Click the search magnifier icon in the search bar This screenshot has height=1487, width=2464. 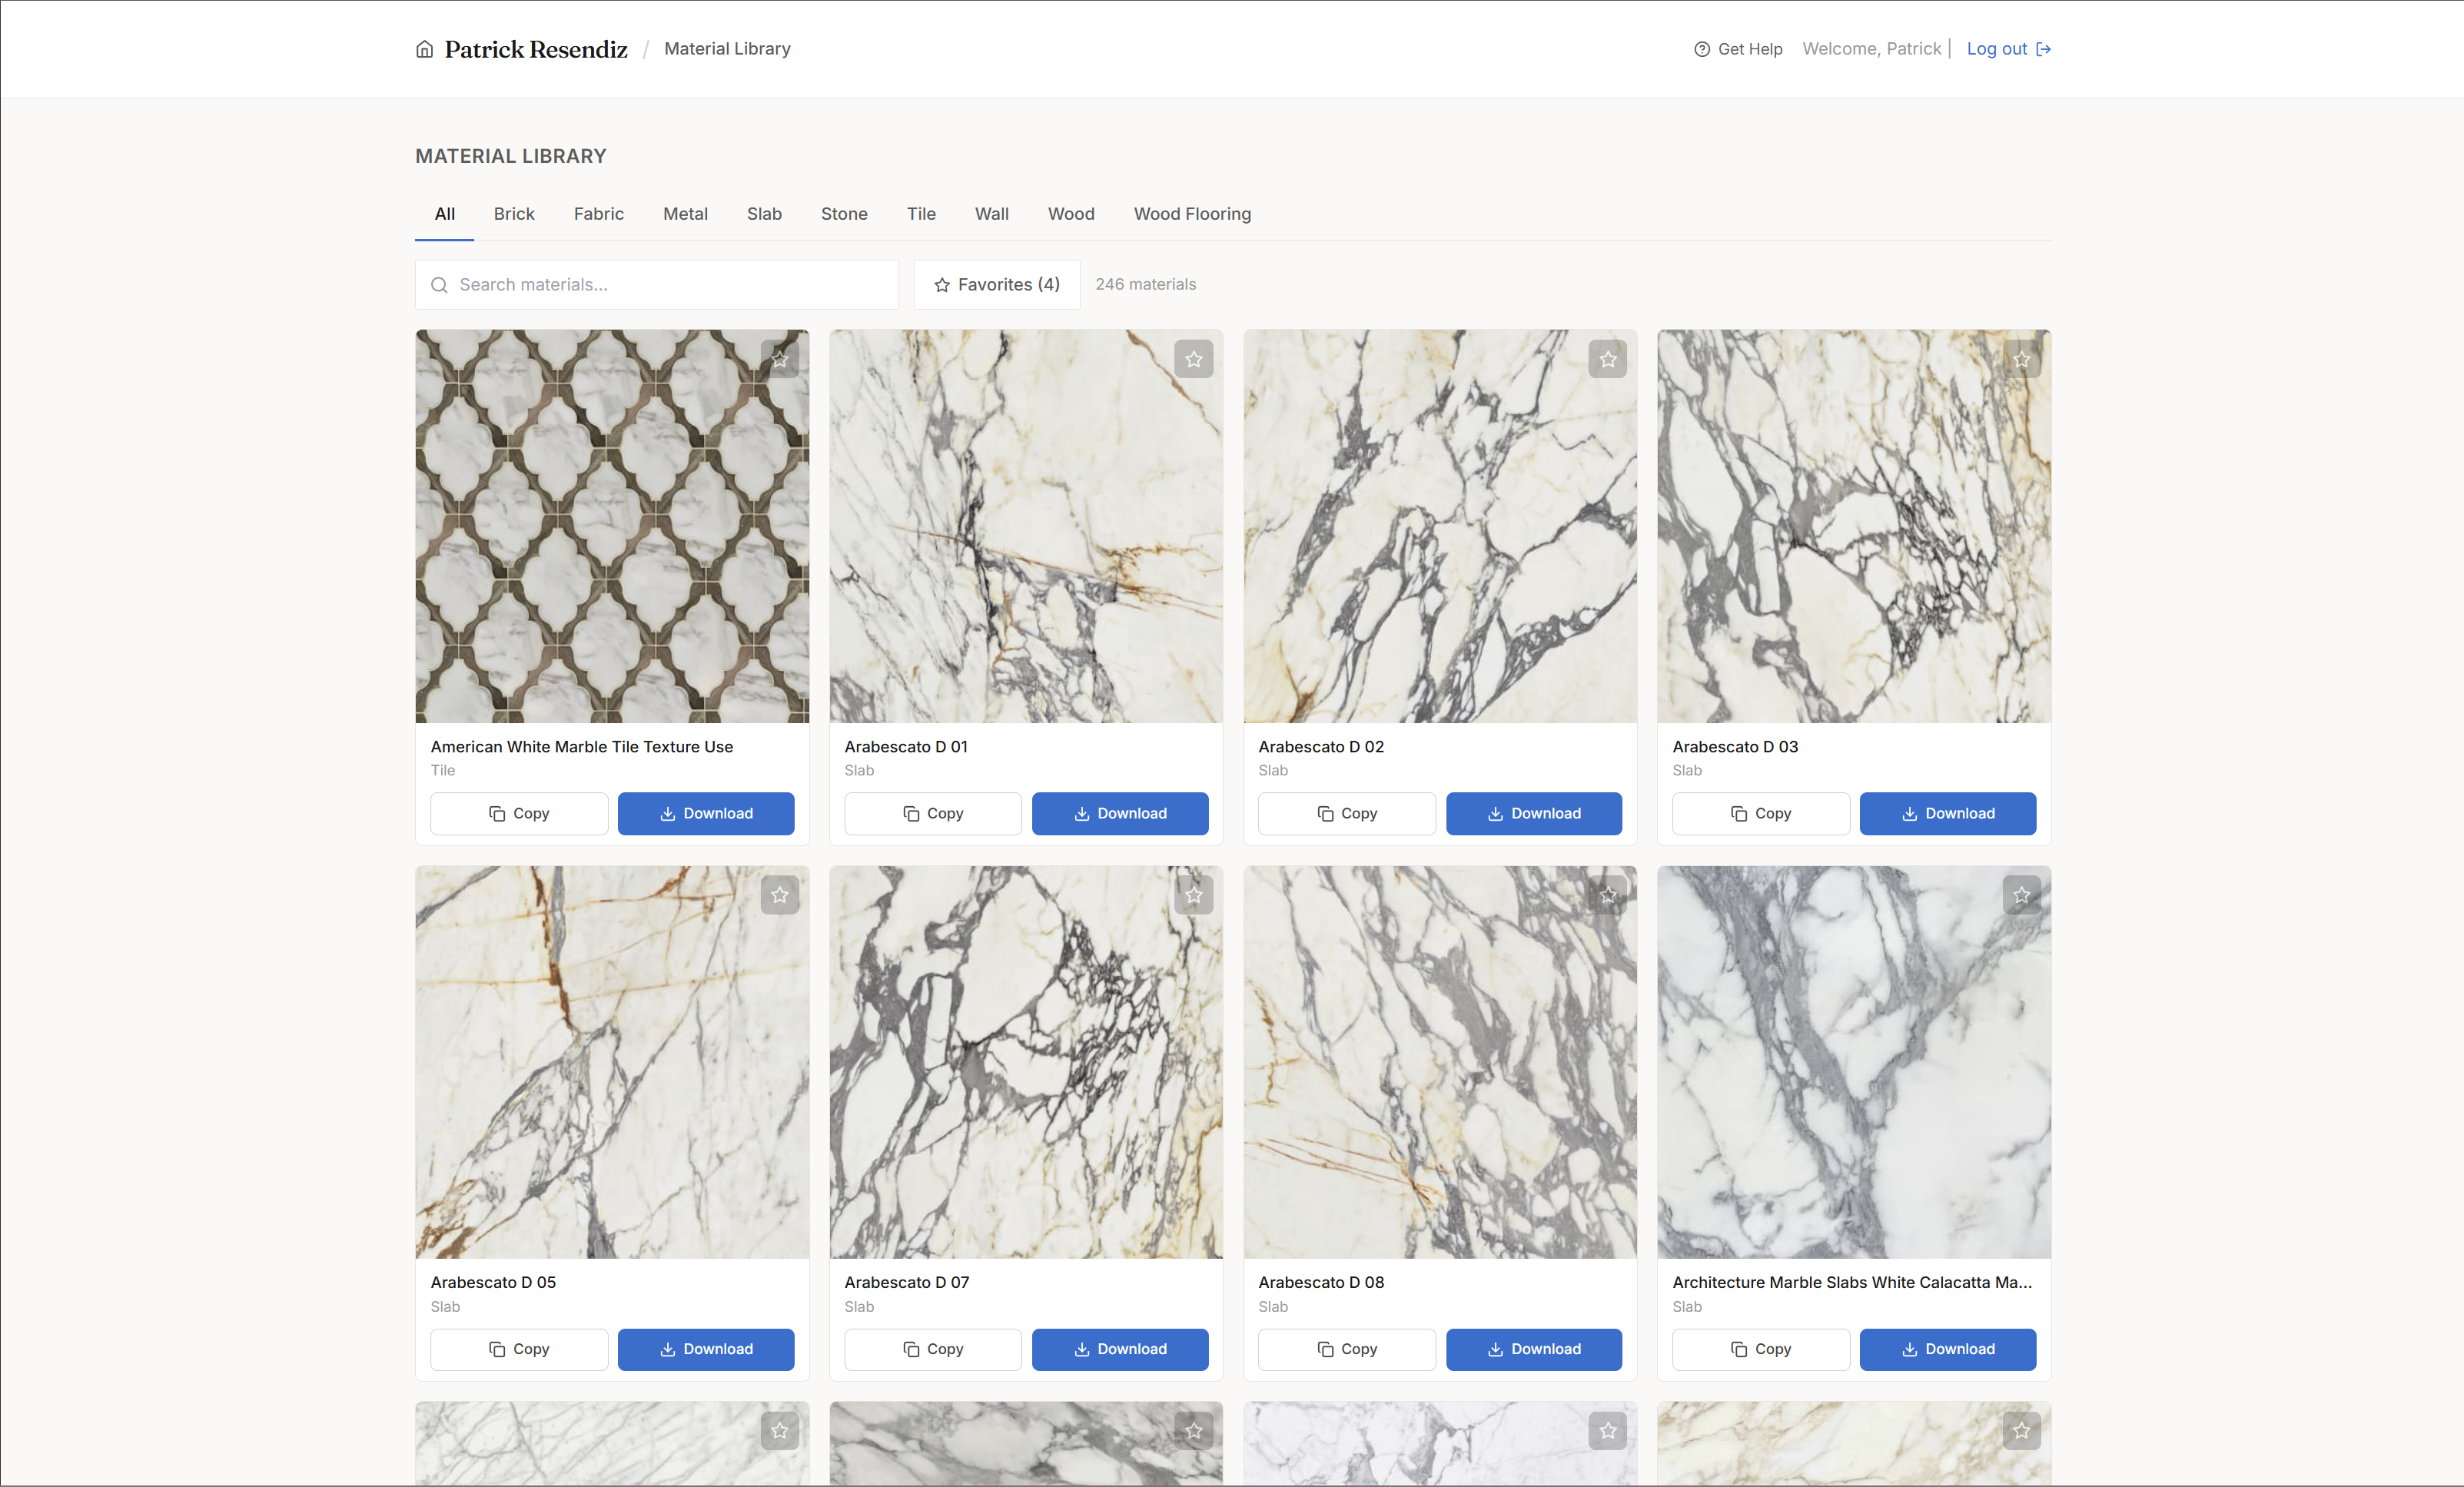point(440,285)
